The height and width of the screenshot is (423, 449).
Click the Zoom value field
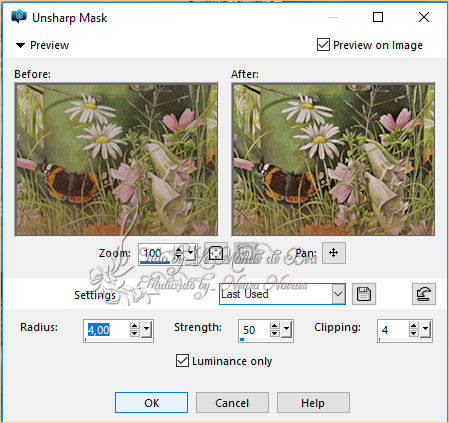tap(156, 254)
